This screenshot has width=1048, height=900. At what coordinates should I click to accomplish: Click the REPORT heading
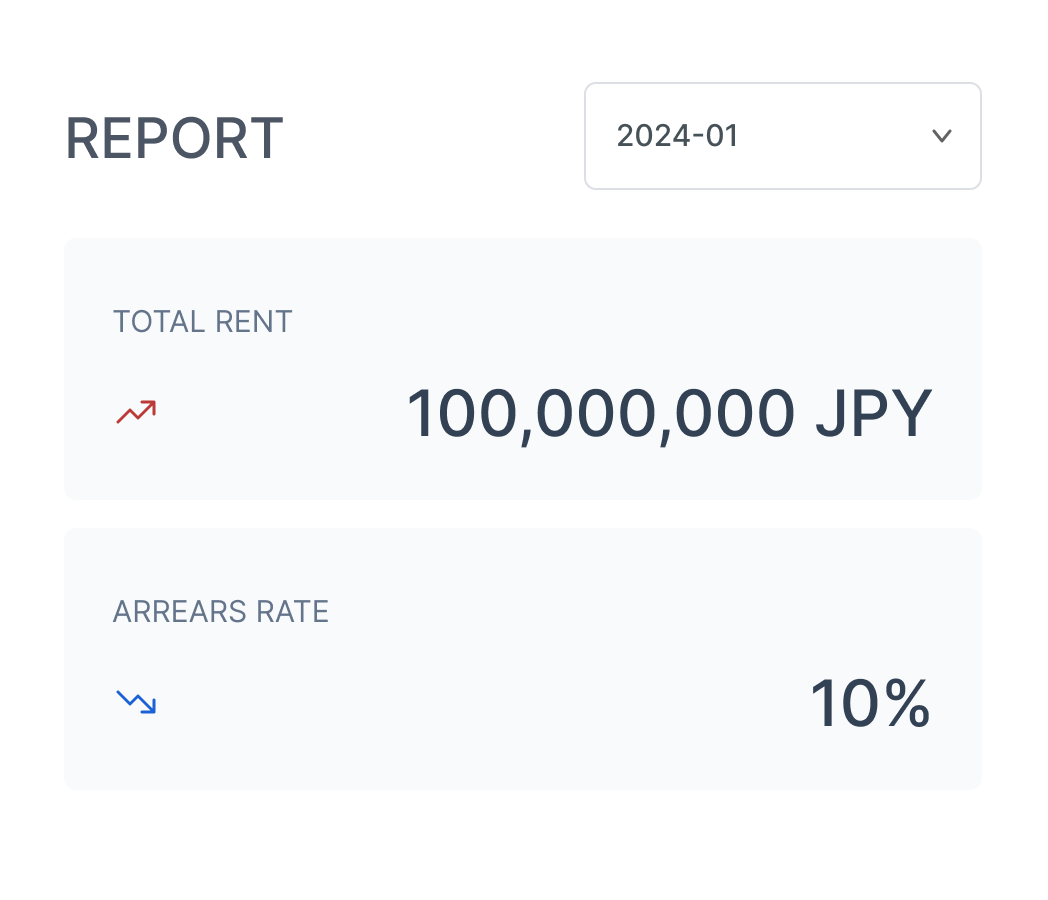tap(174, 139)
